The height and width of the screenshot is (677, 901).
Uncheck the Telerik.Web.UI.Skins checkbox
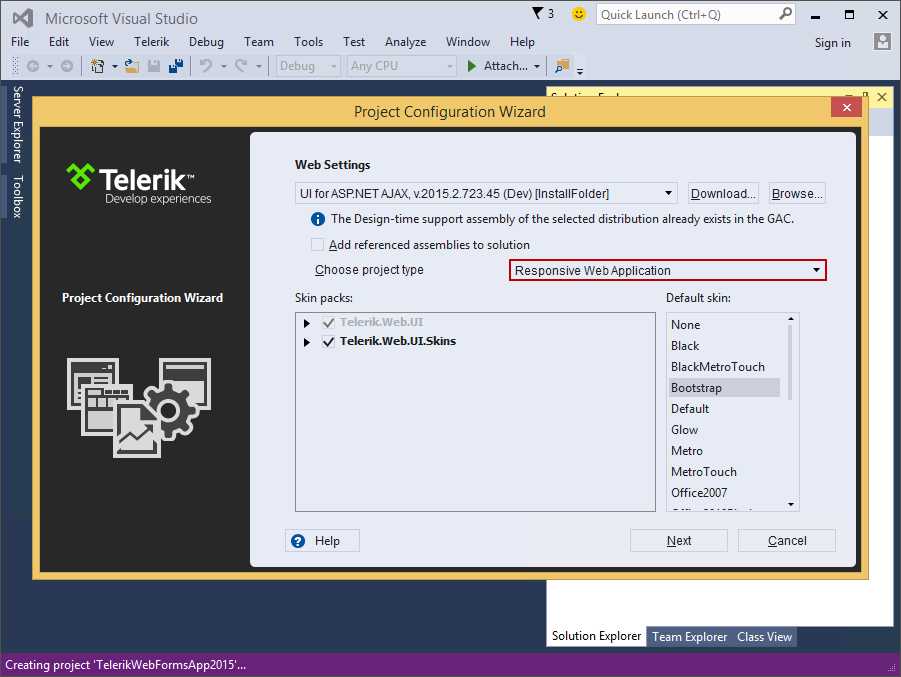328,341
